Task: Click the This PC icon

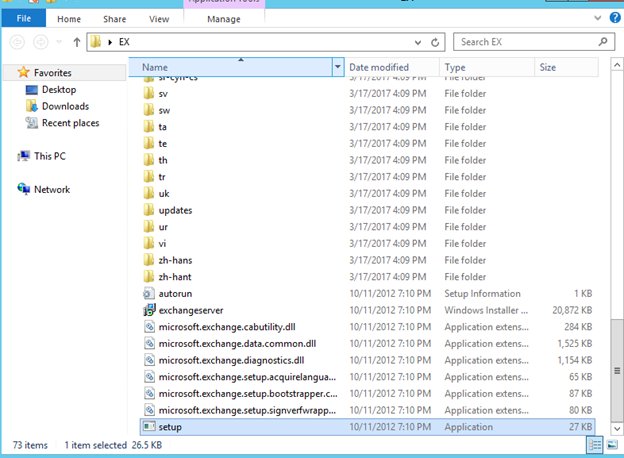Action: (x=50, y=156)
